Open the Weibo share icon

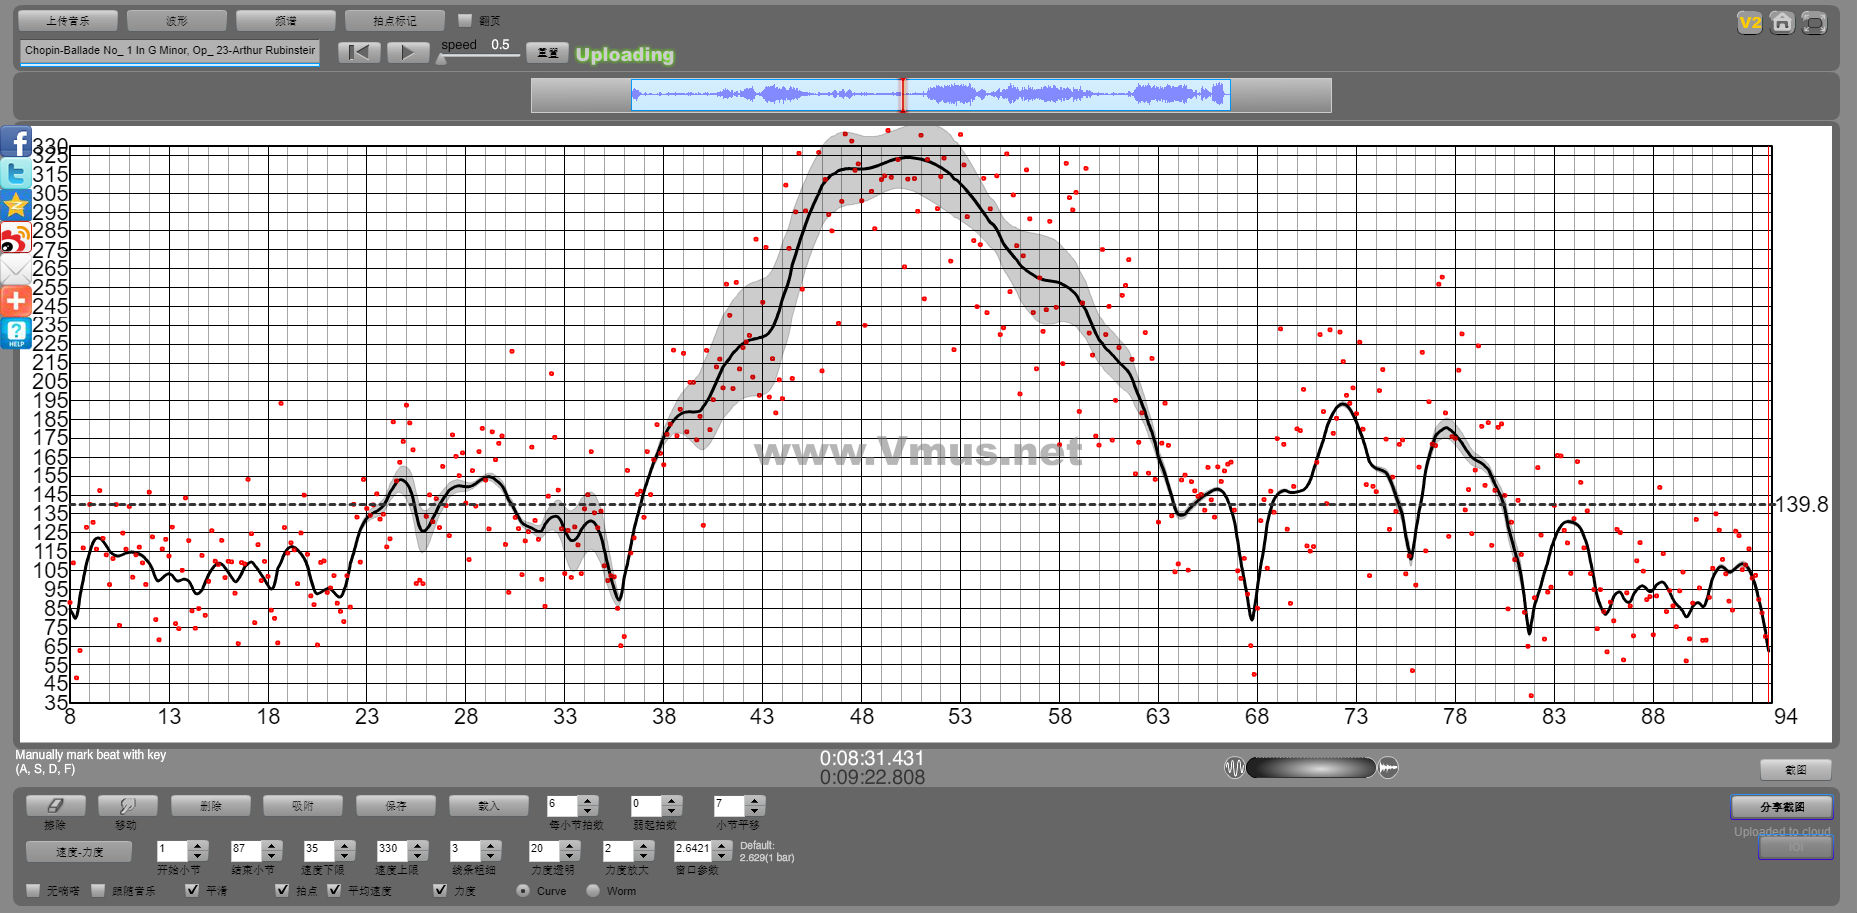click(x=16, y=238)
